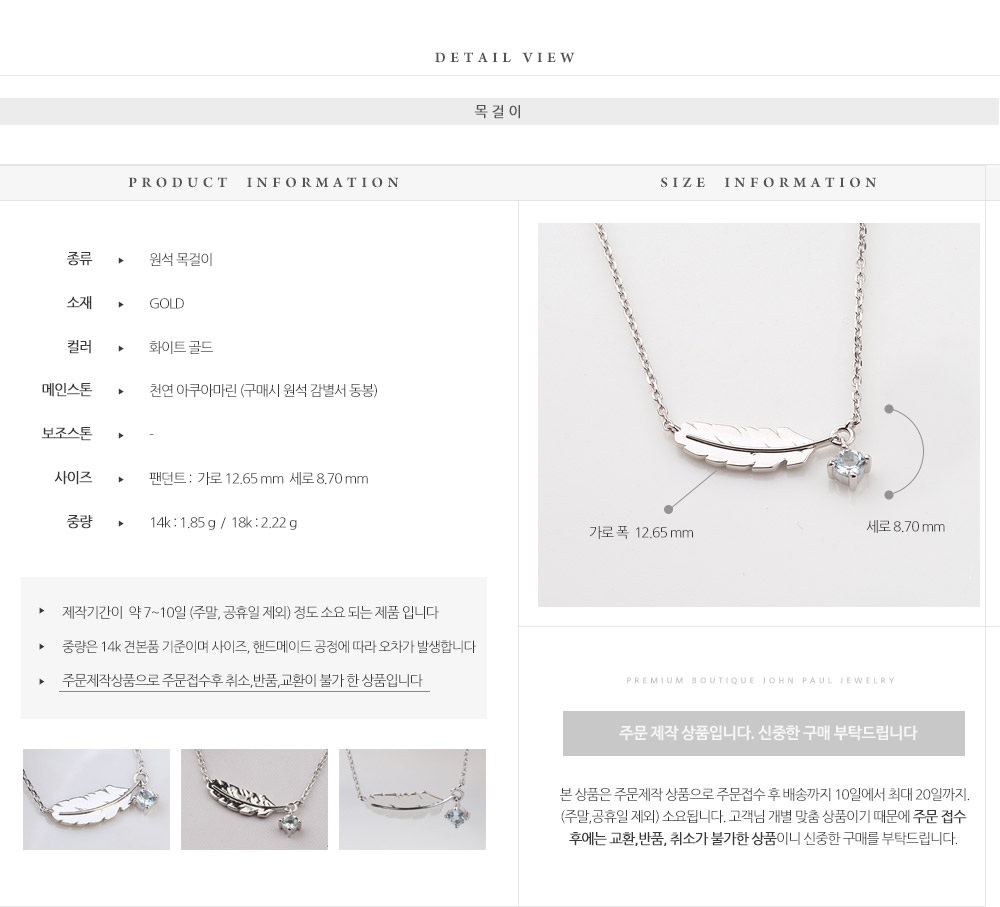Click the arrow beside 메인스톤 label
1000x907 pixels.
click(x=121, y=391)
